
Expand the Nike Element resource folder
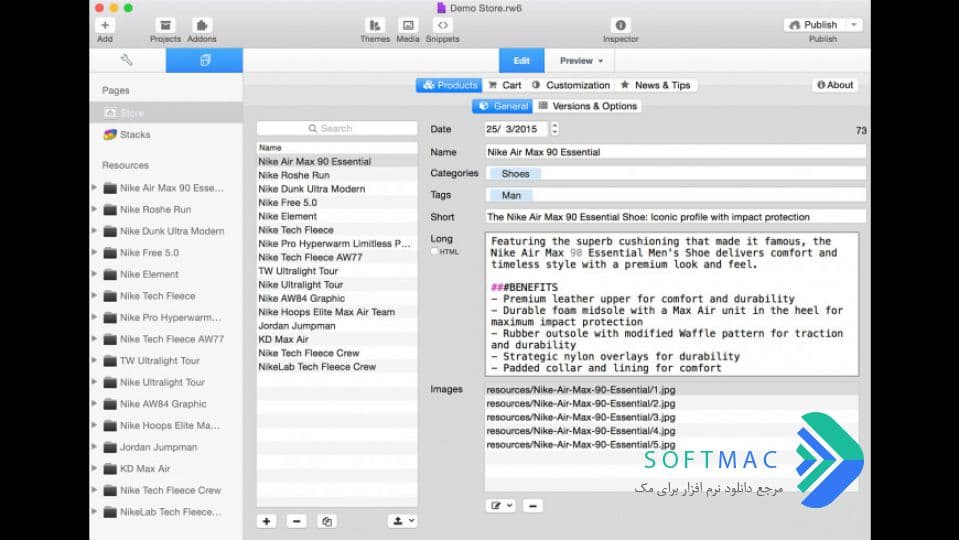94,273
